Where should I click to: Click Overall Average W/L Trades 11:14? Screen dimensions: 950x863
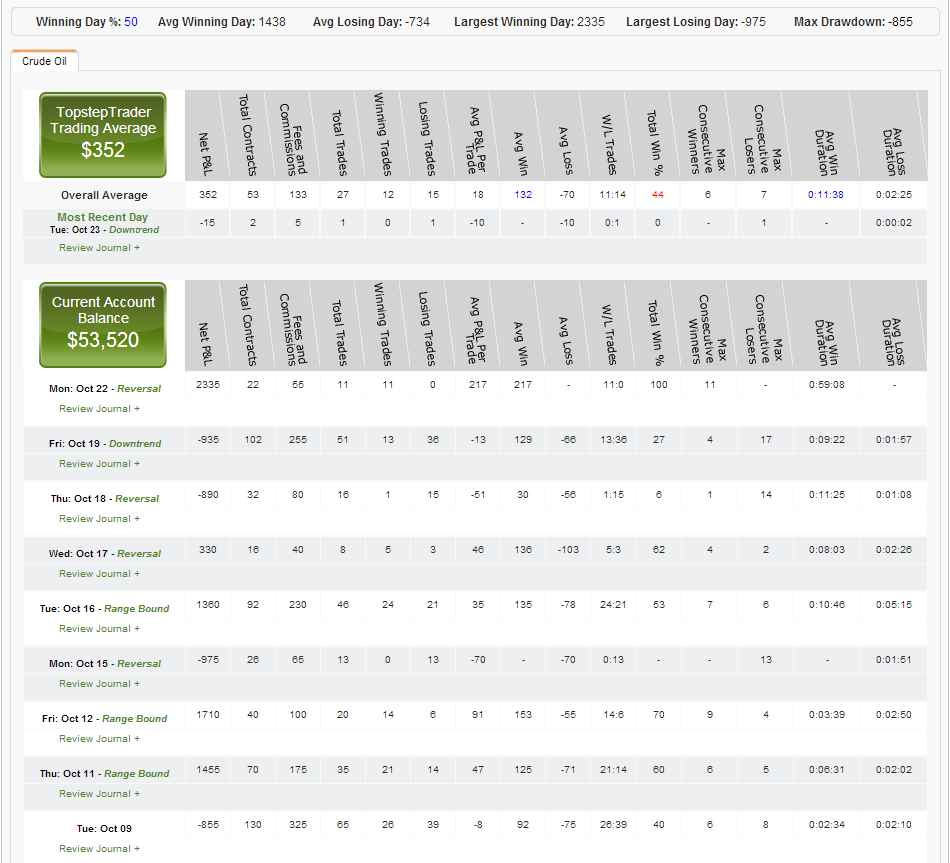[613, 195]
